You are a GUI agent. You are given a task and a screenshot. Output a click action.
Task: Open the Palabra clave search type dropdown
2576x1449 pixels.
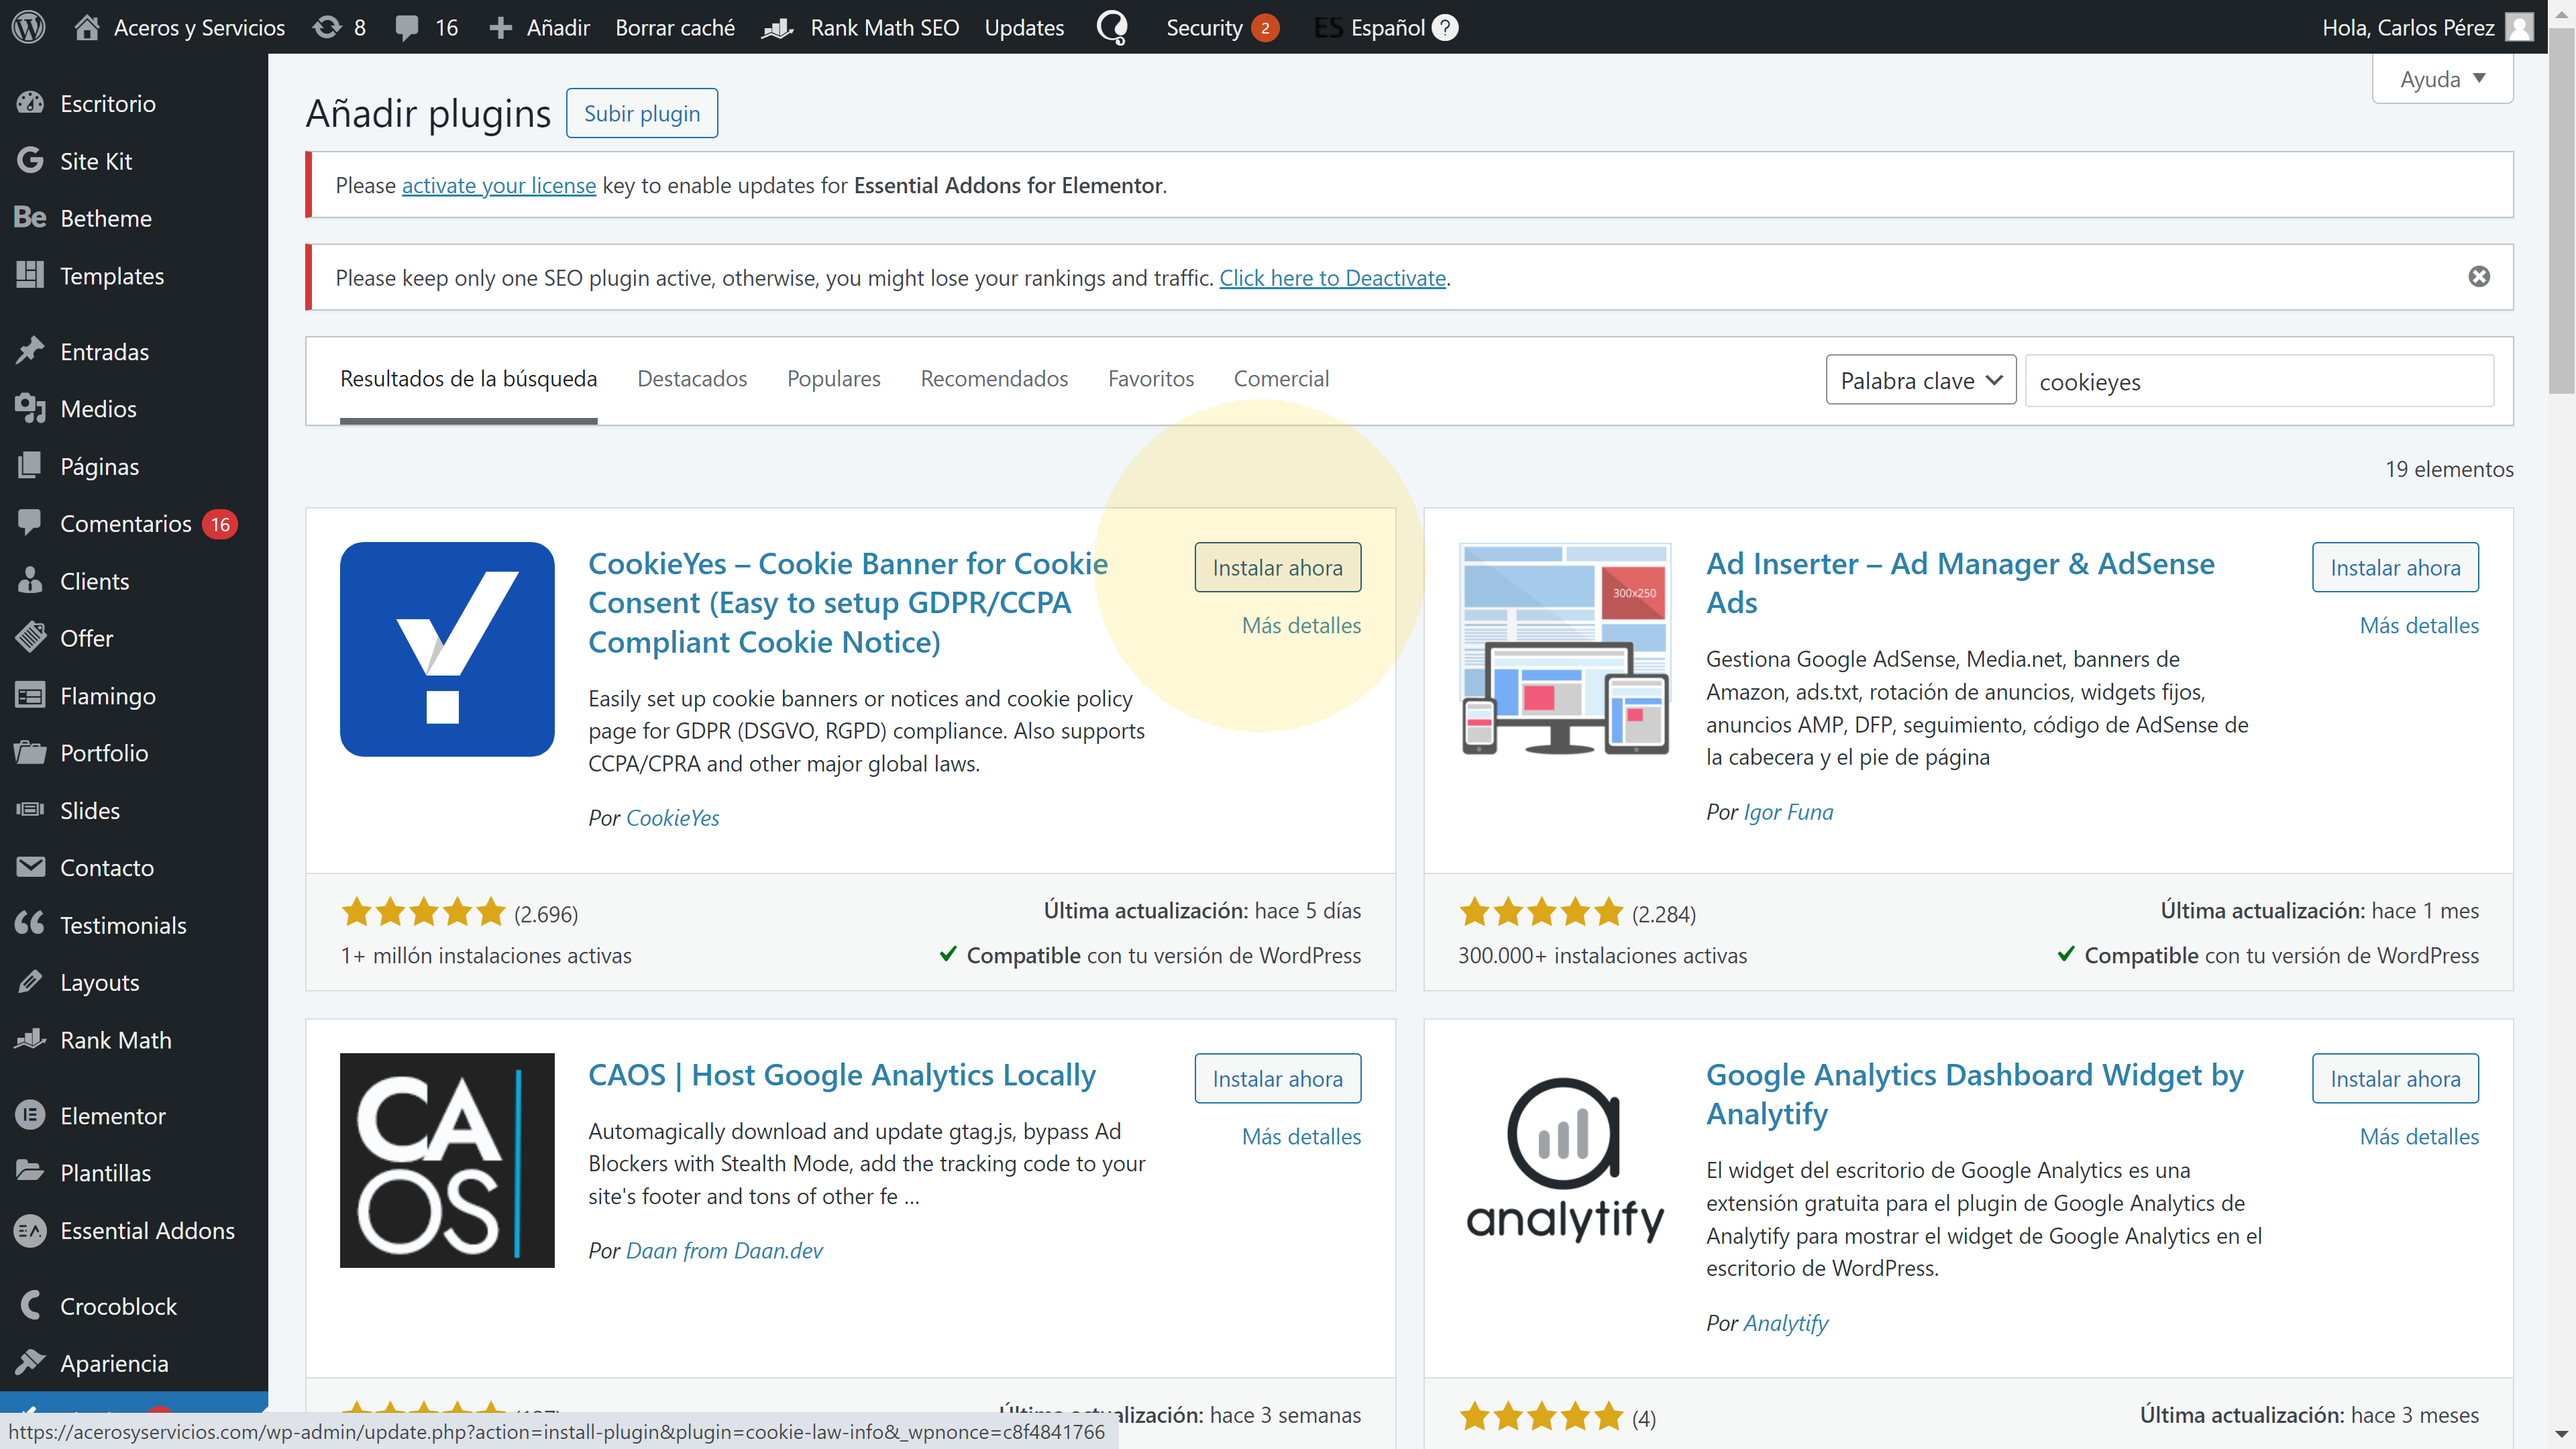(x=1920, y=380)
